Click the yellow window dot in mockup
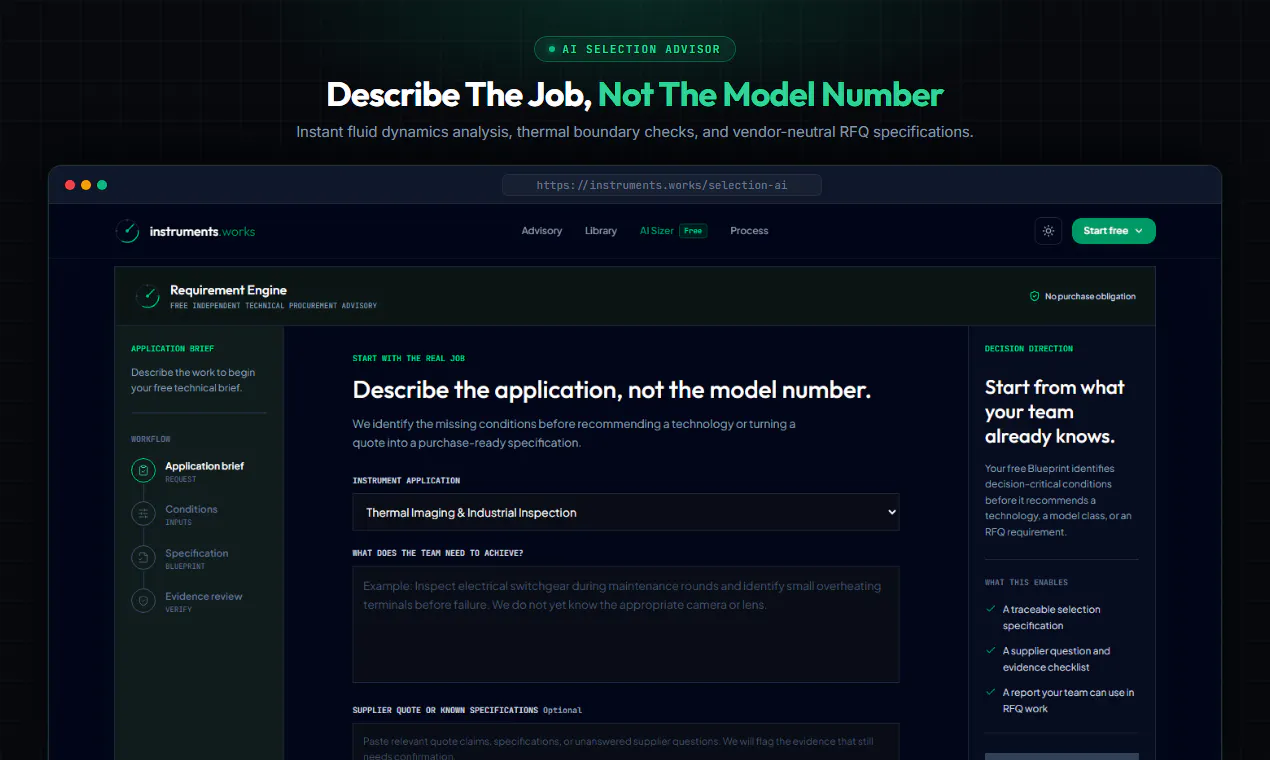The width and height of the screenshot is (1270, 760). [86, 185]
